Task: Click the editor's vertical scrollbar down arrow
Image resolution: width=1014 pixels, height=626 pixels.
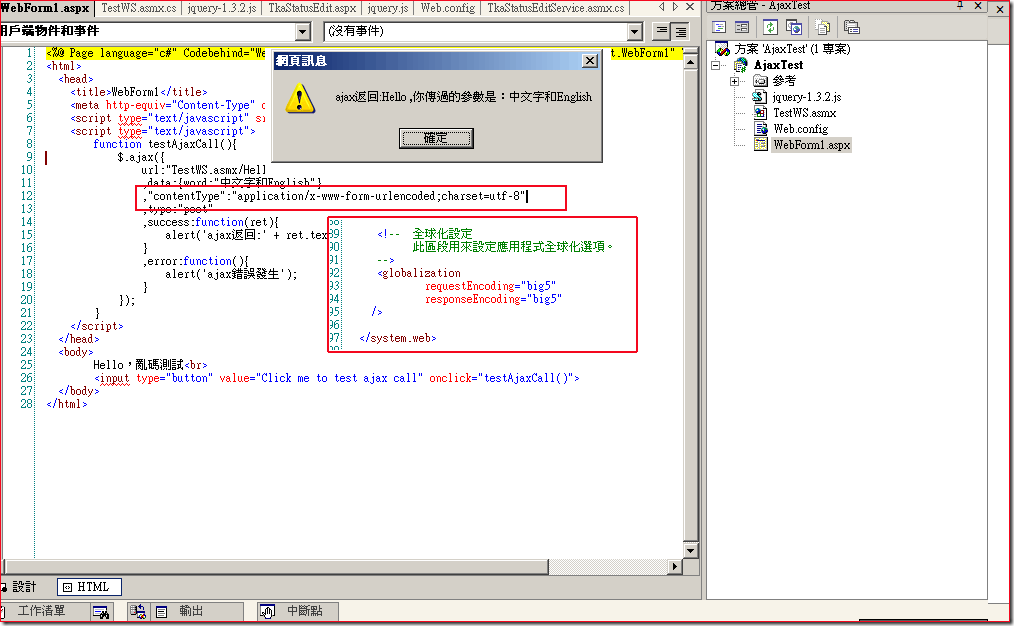Action: 690,551
